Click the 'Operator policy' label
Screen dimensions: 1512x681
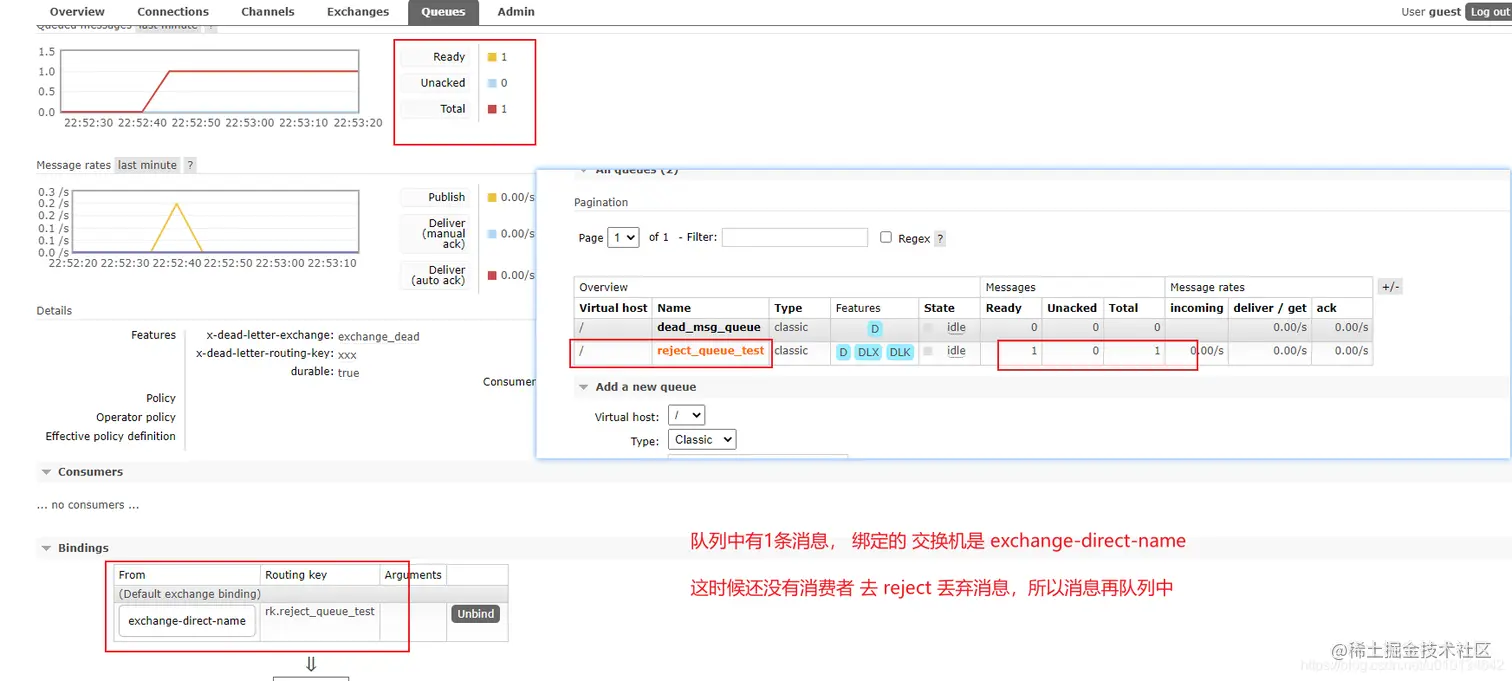tap(136, 417)
